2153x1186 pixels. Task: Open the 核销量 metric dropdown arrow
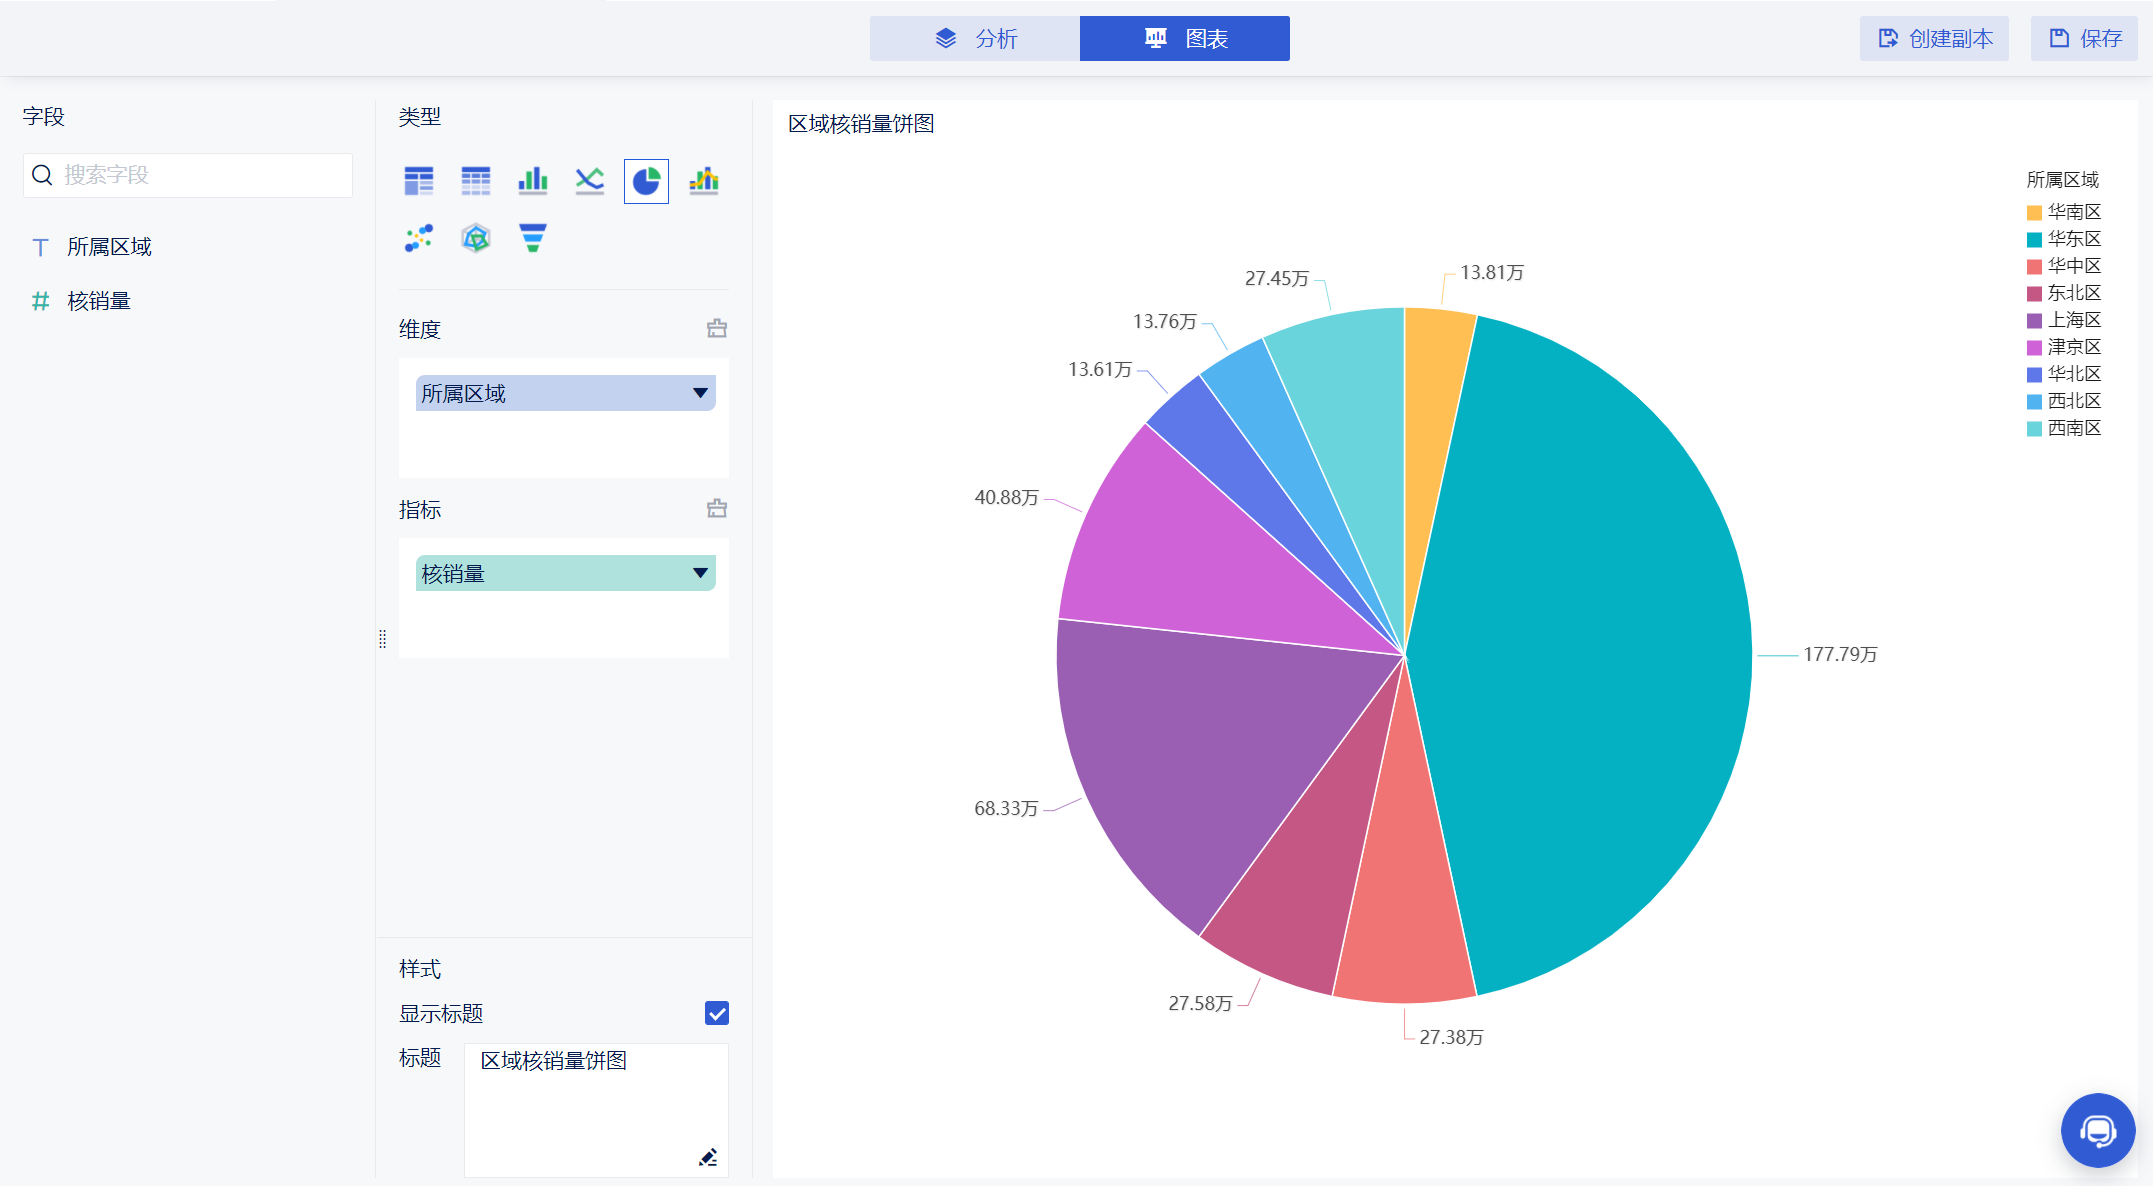tap(700, 573)
